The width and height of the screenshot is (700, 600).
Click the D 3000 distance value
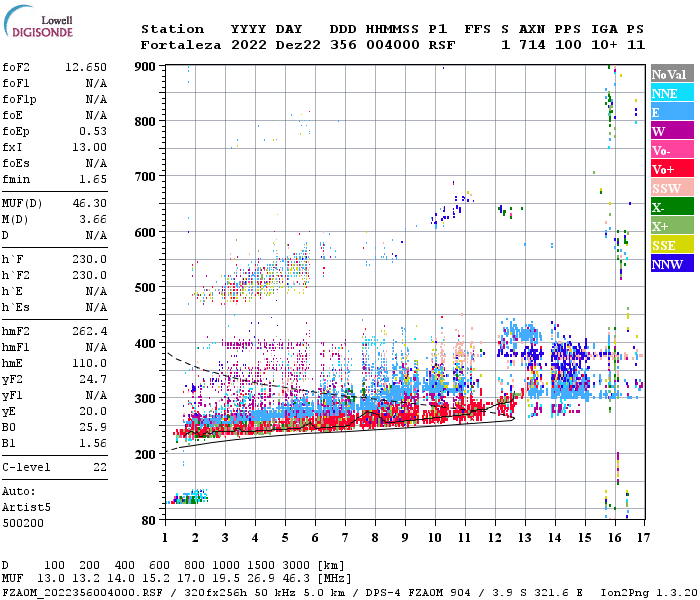[x=296, y=566]
